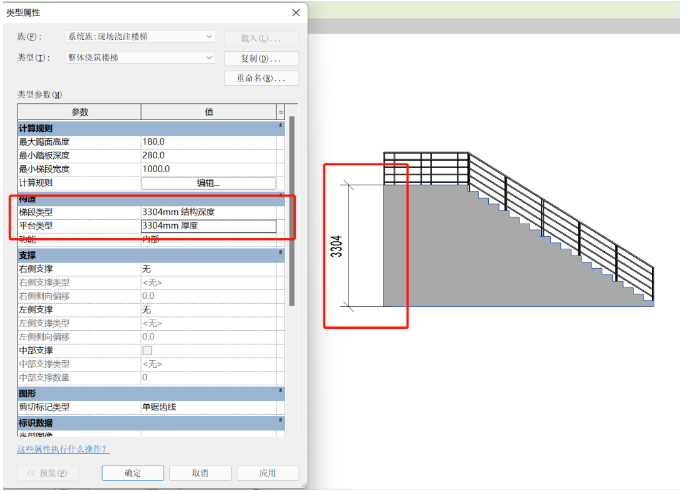Click the 重命名 rename button
688x491 pixels.
coord(262,78)
